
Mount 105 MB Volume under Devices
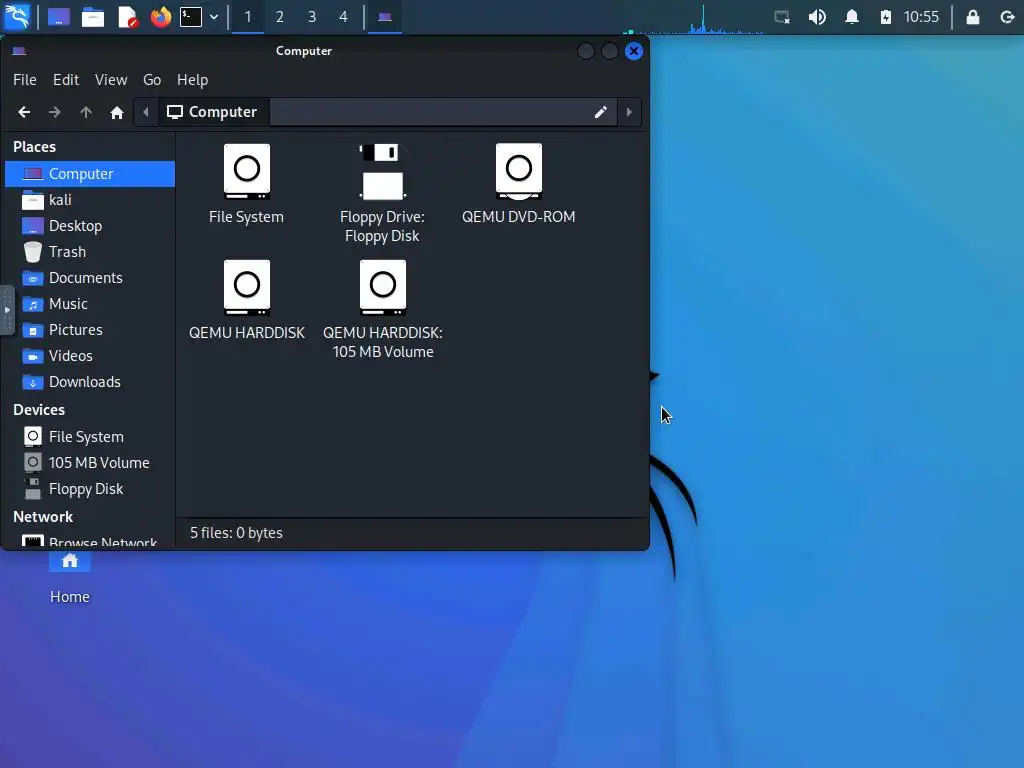(90, 463)
